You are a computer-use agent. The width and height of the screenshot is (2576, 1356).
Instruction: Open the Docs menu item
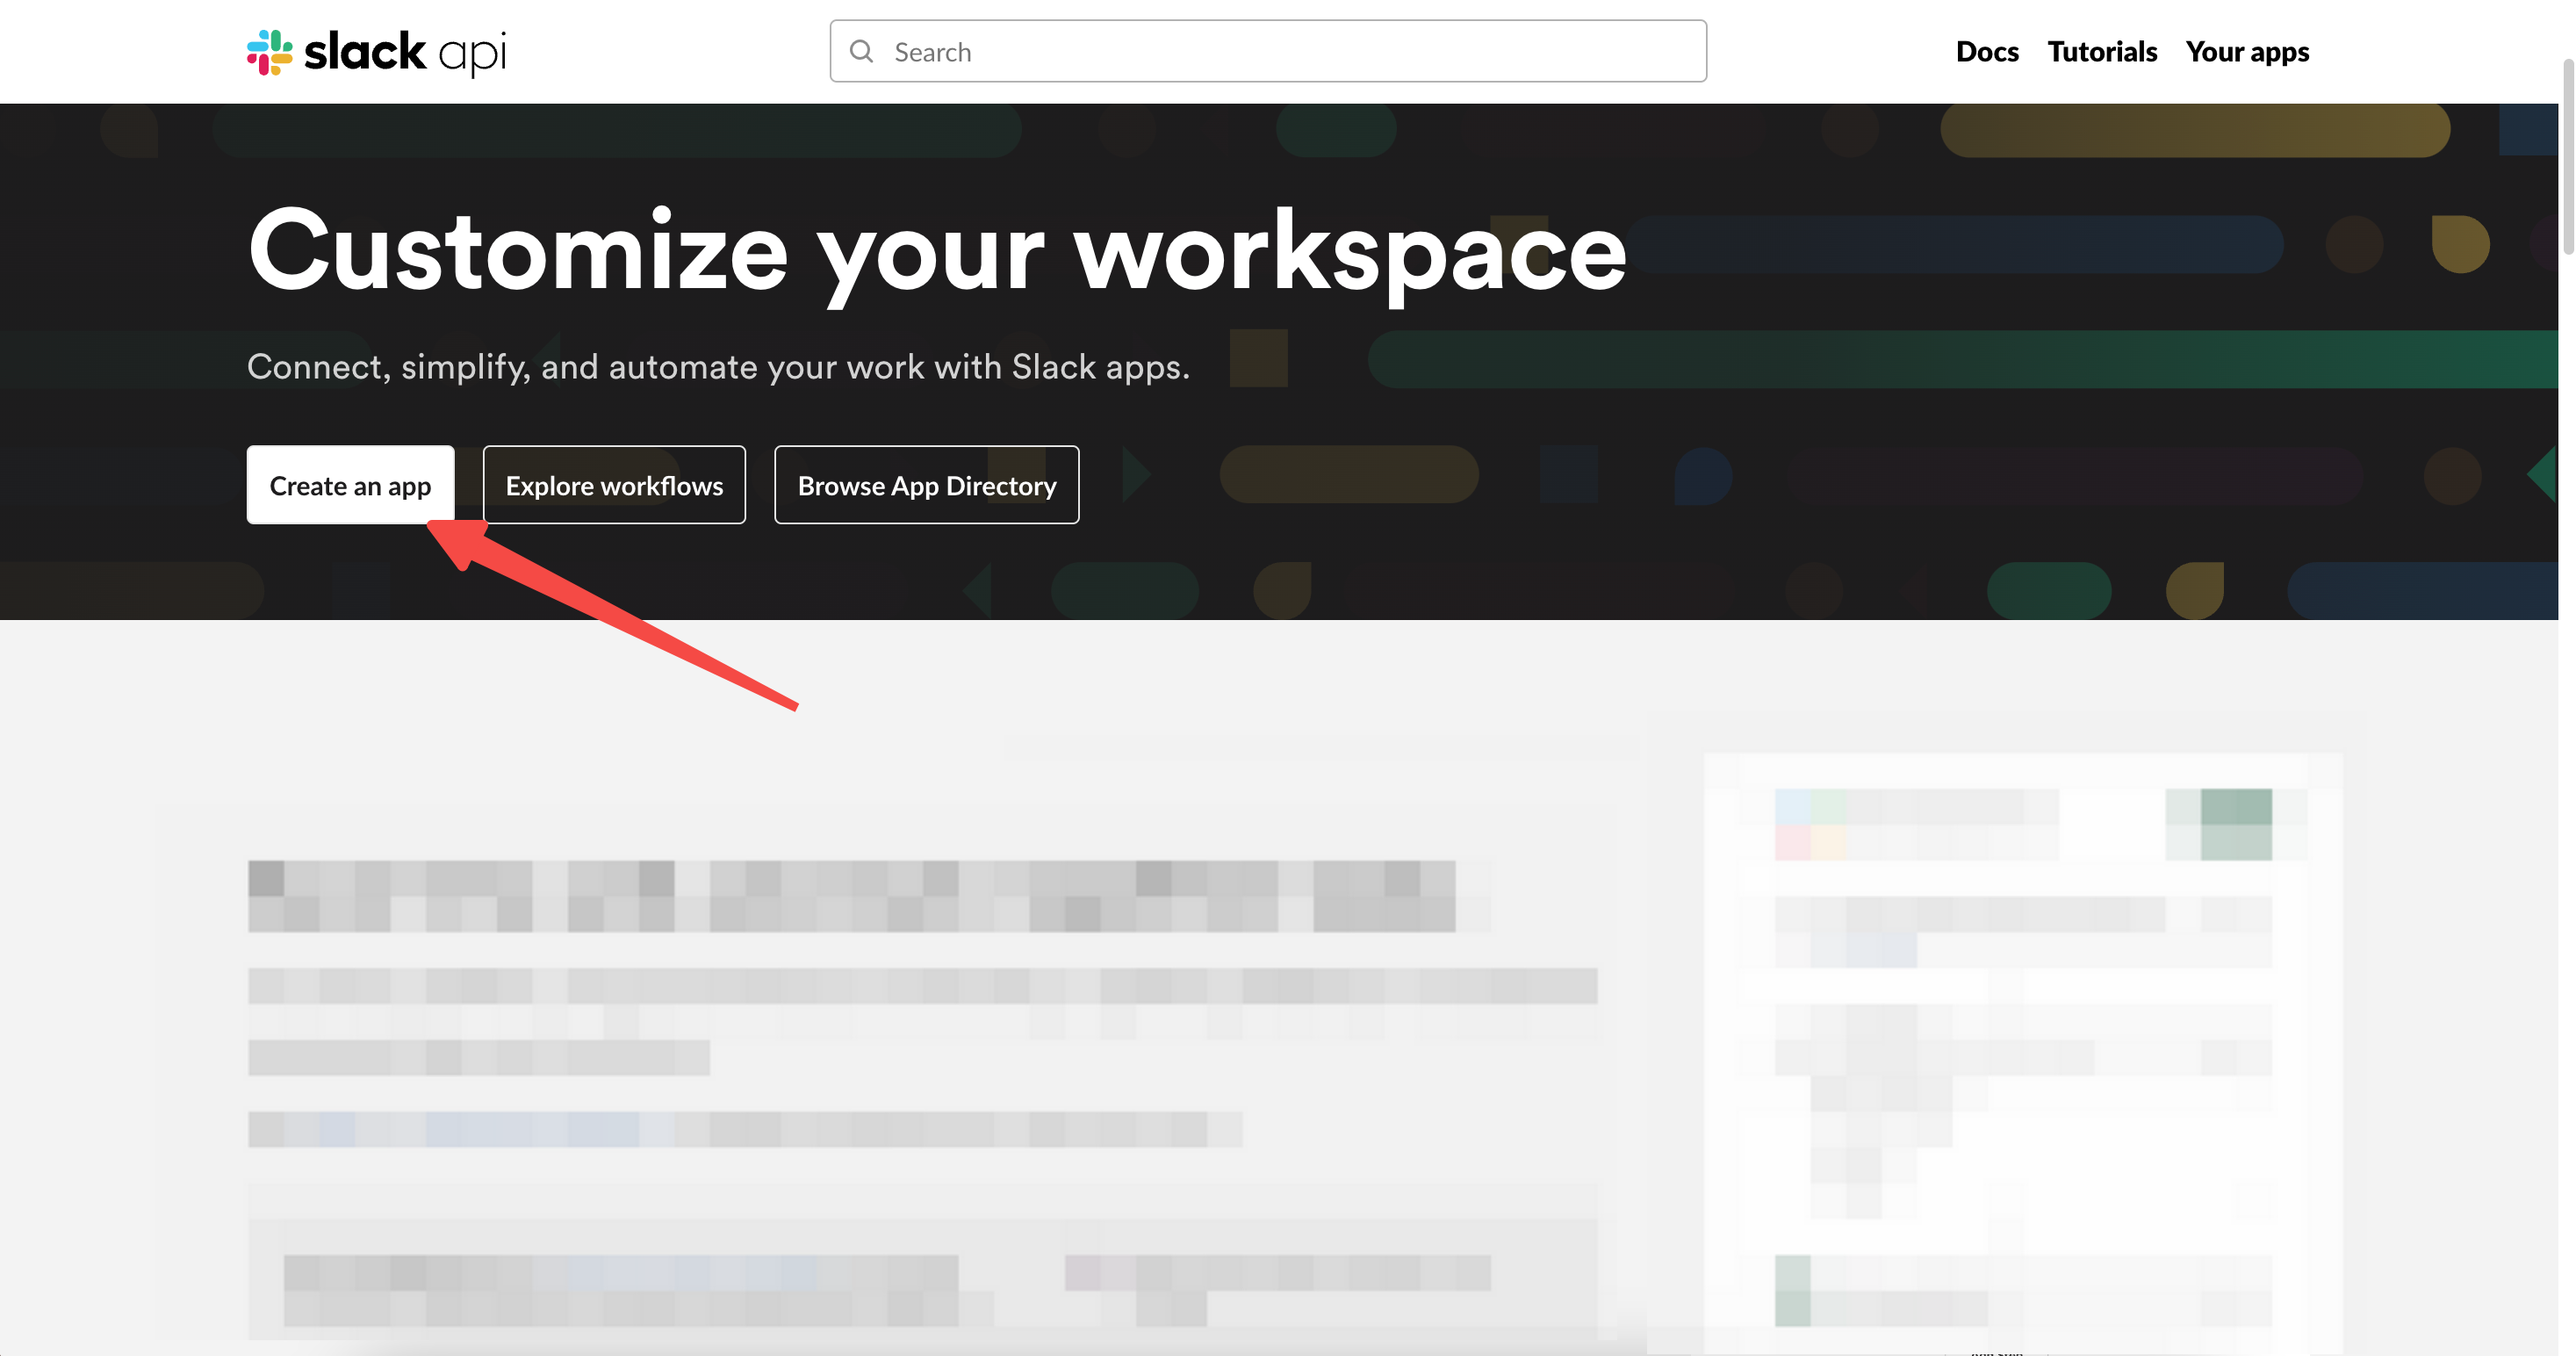tap(1987, 52)
